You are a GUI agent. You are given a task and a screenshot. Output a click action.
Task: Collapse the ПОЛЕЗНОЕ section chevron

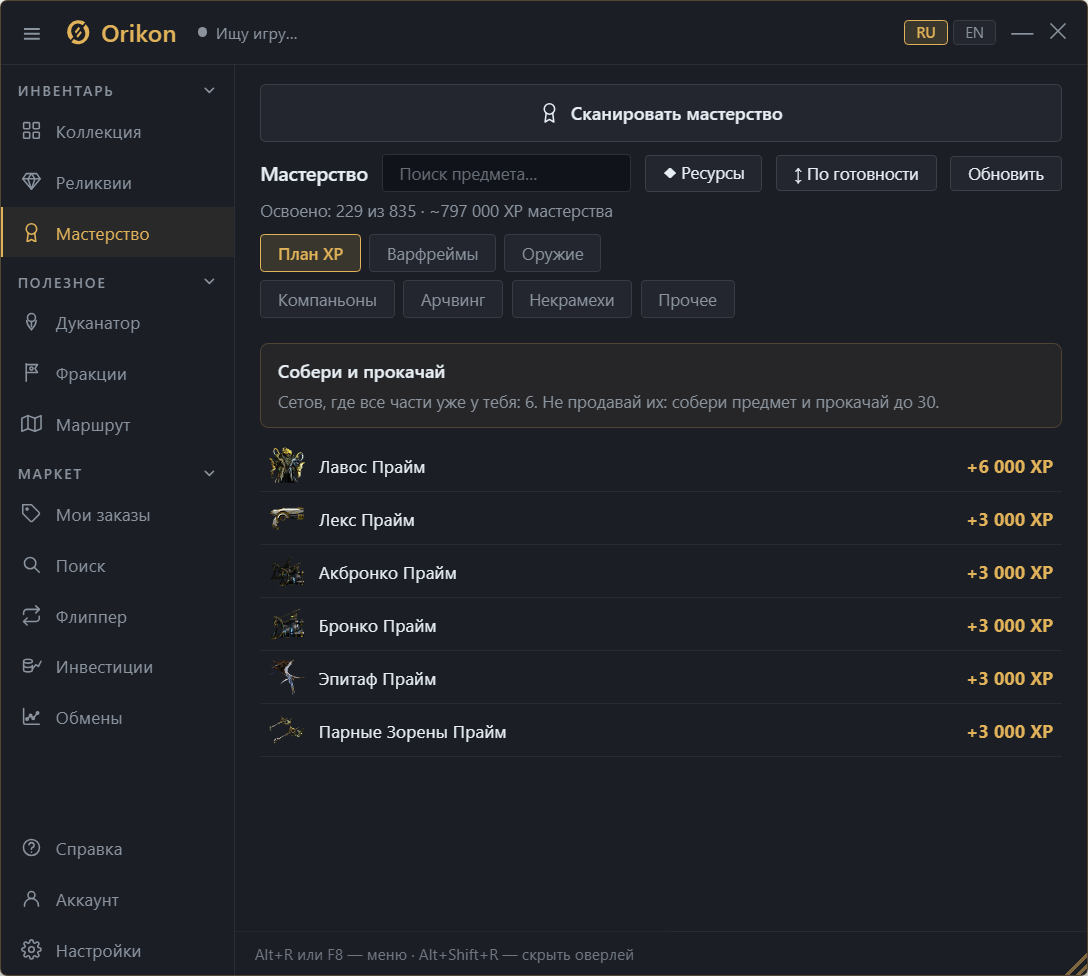210,282
